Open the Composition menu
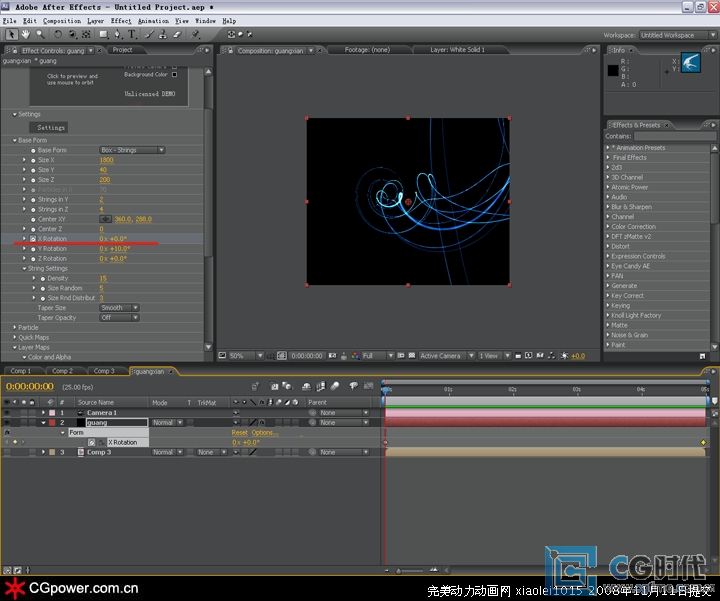The height and width of the screenshot is (601, 720). pos(62,21)
